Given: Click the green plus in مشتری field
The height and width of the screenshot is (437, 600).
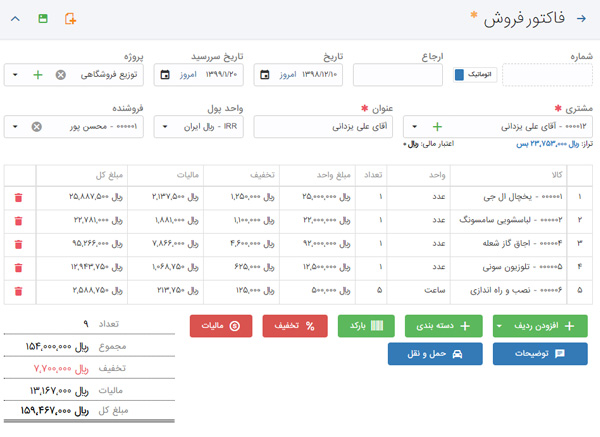Looking at the screenshot, I should point(436,127).
